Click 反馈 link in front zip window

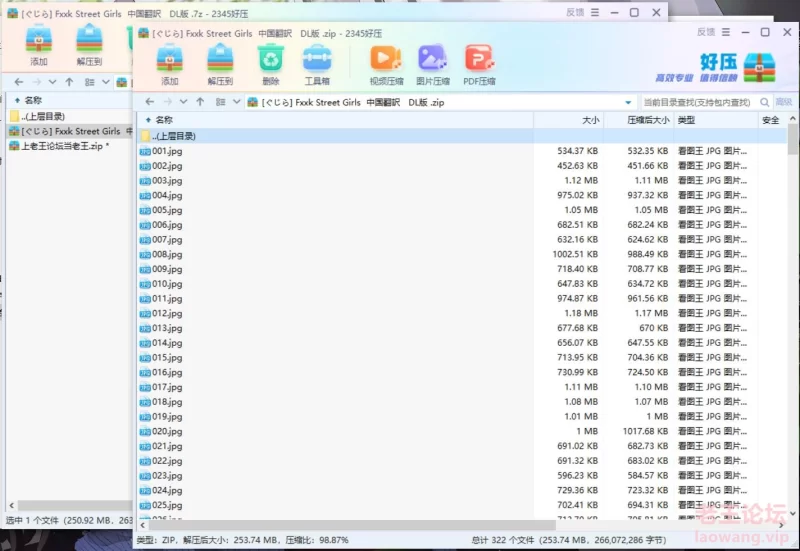coord(706,32)
